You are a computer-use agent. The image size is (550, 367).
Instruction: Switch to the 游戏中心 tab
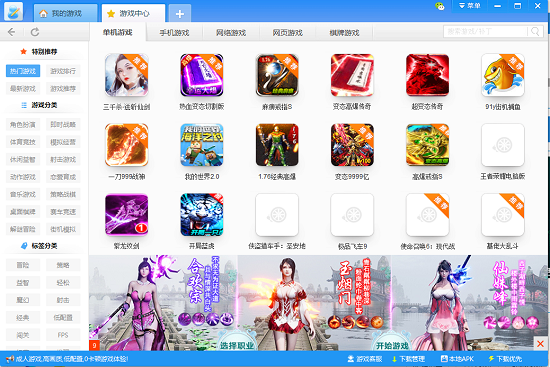pos(133,13)
